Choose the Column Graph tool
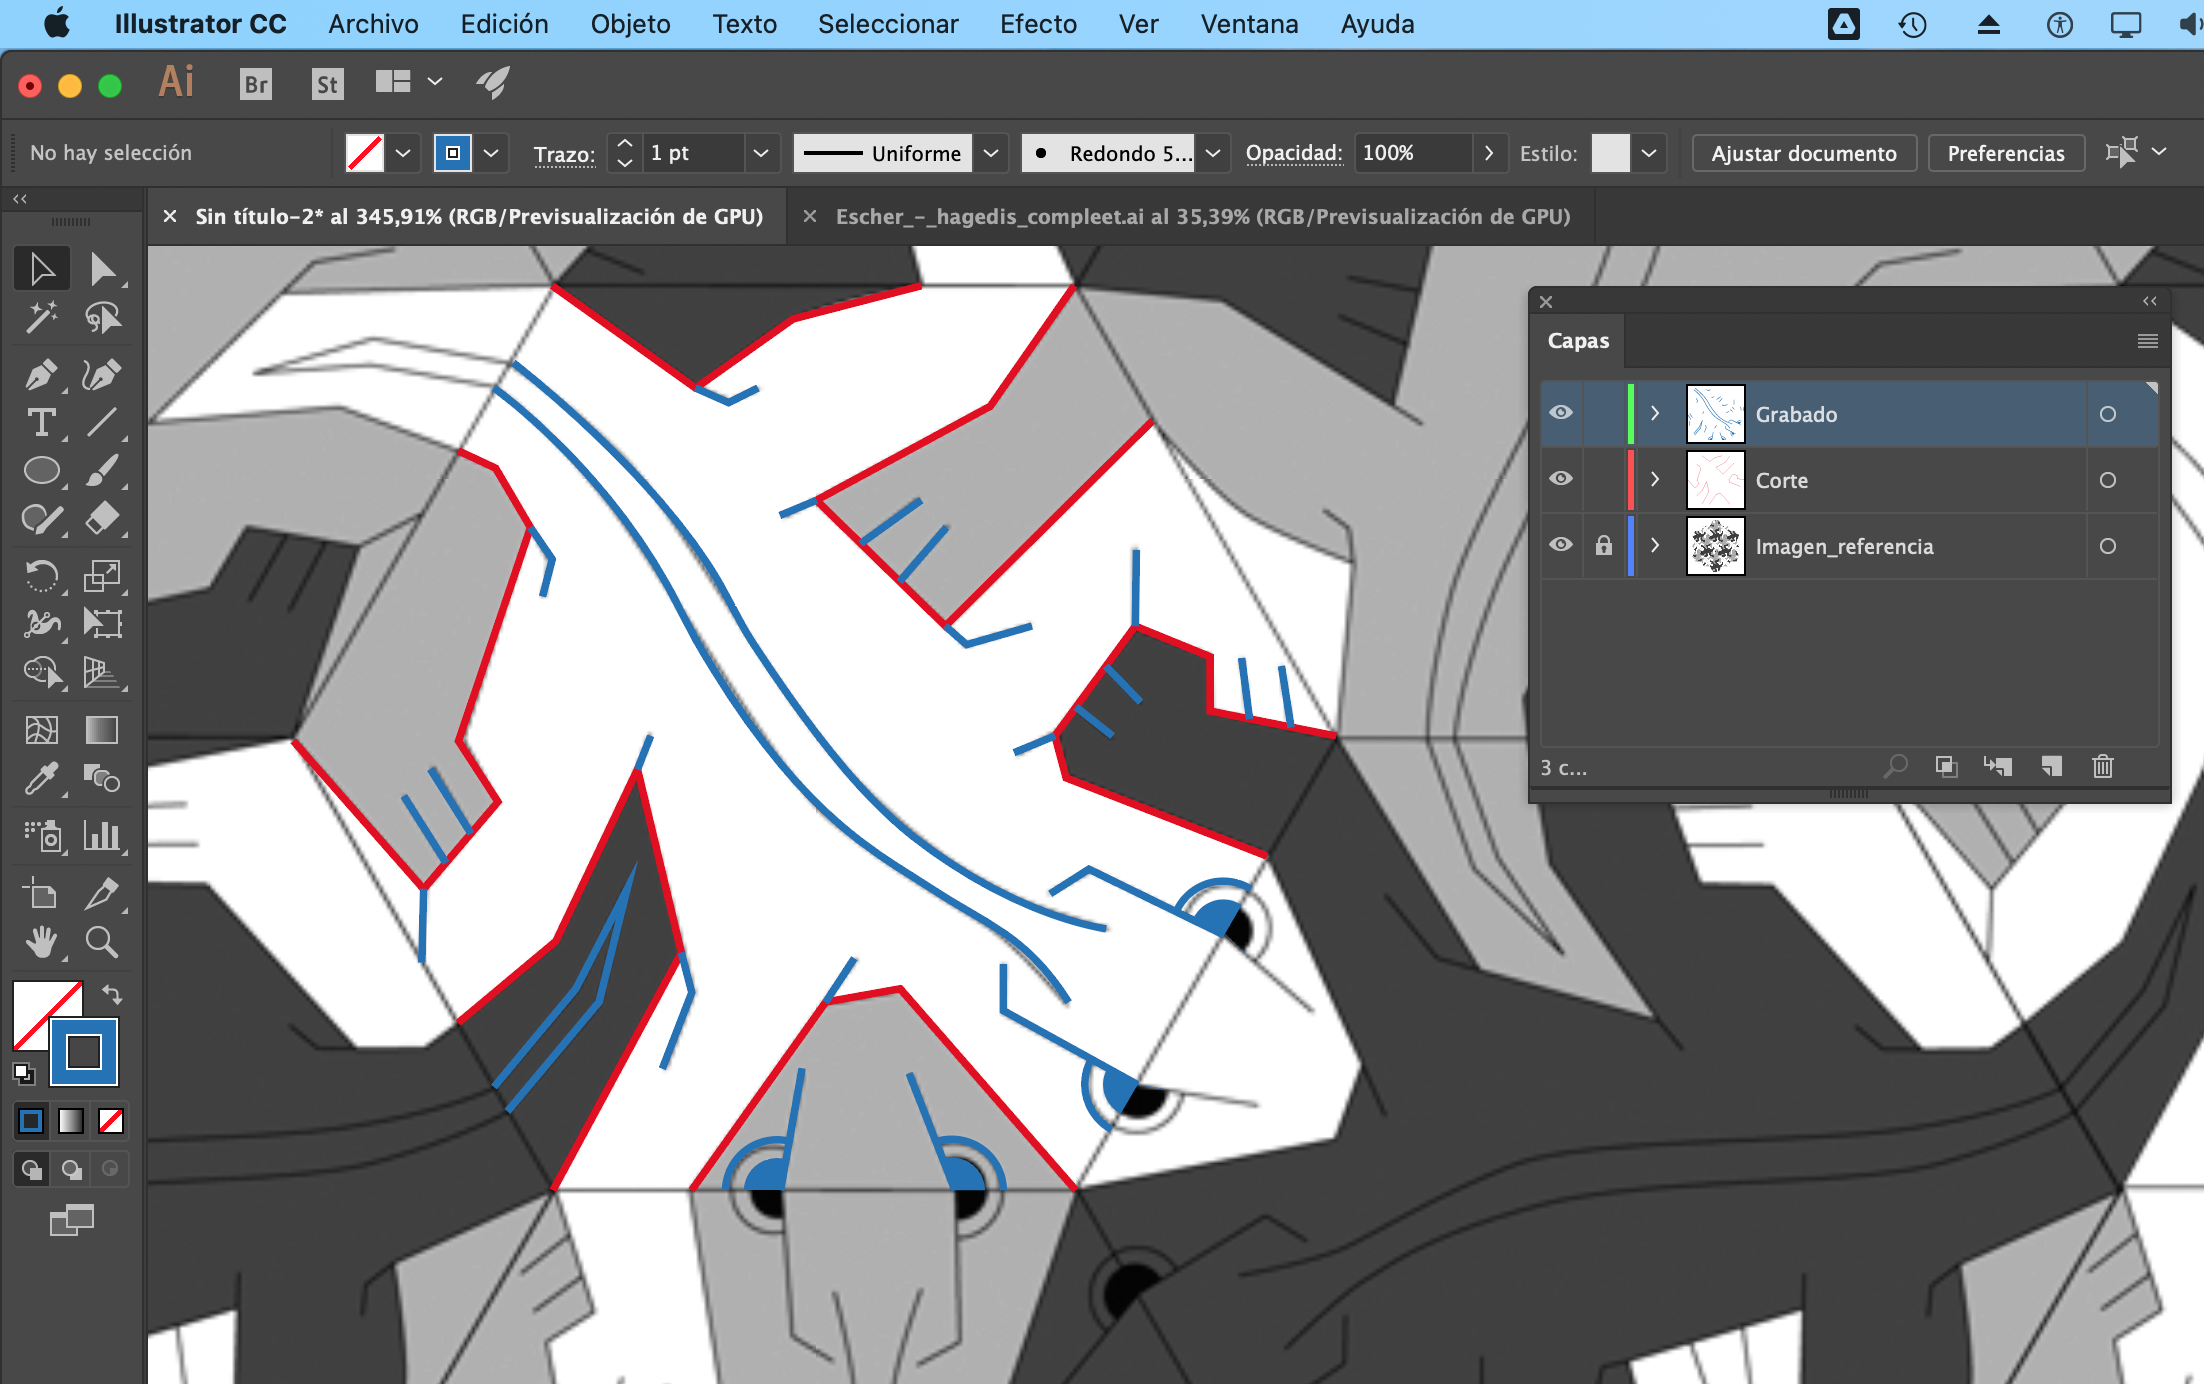Viewport: 2204px width, 1384px height. (102, 835)
